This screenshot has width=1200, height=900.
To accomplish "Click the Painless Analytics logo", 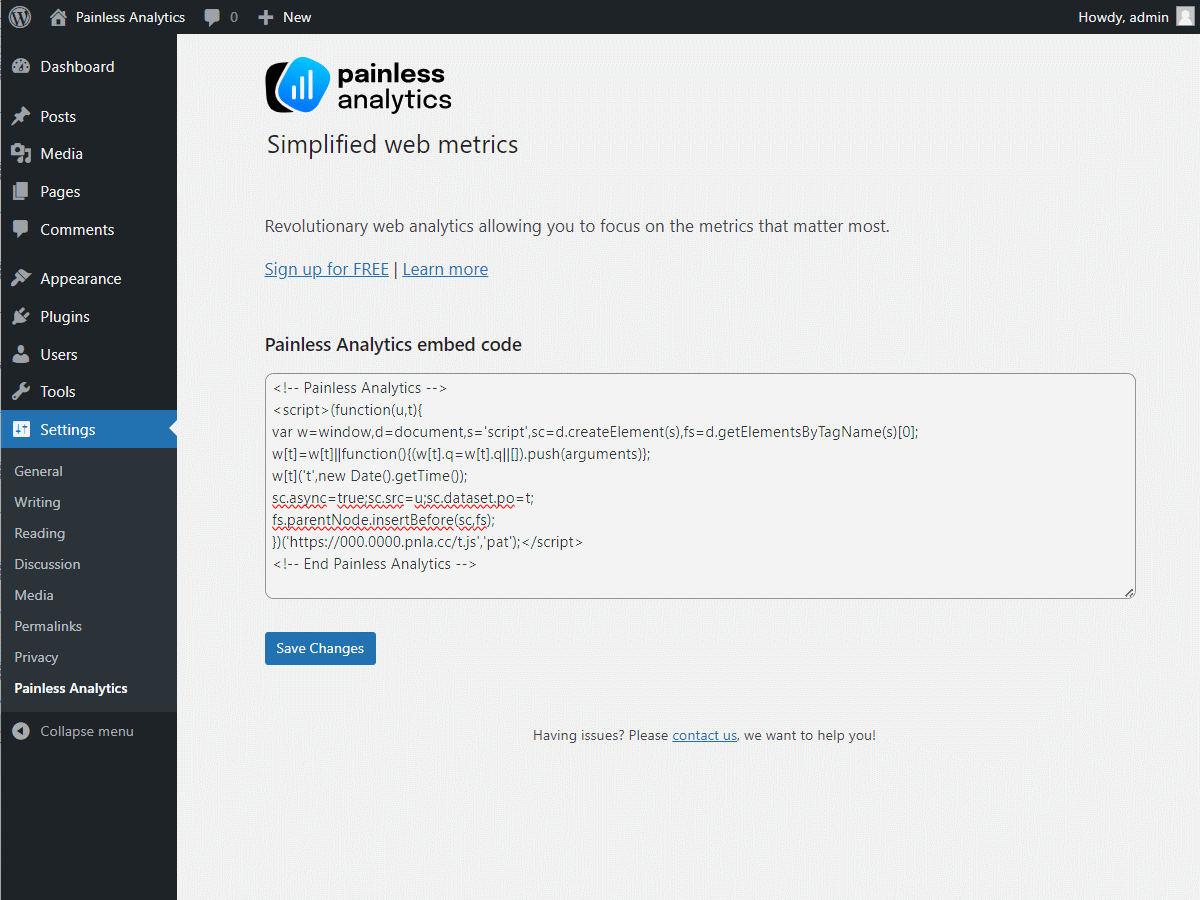I will coord(358,85).
